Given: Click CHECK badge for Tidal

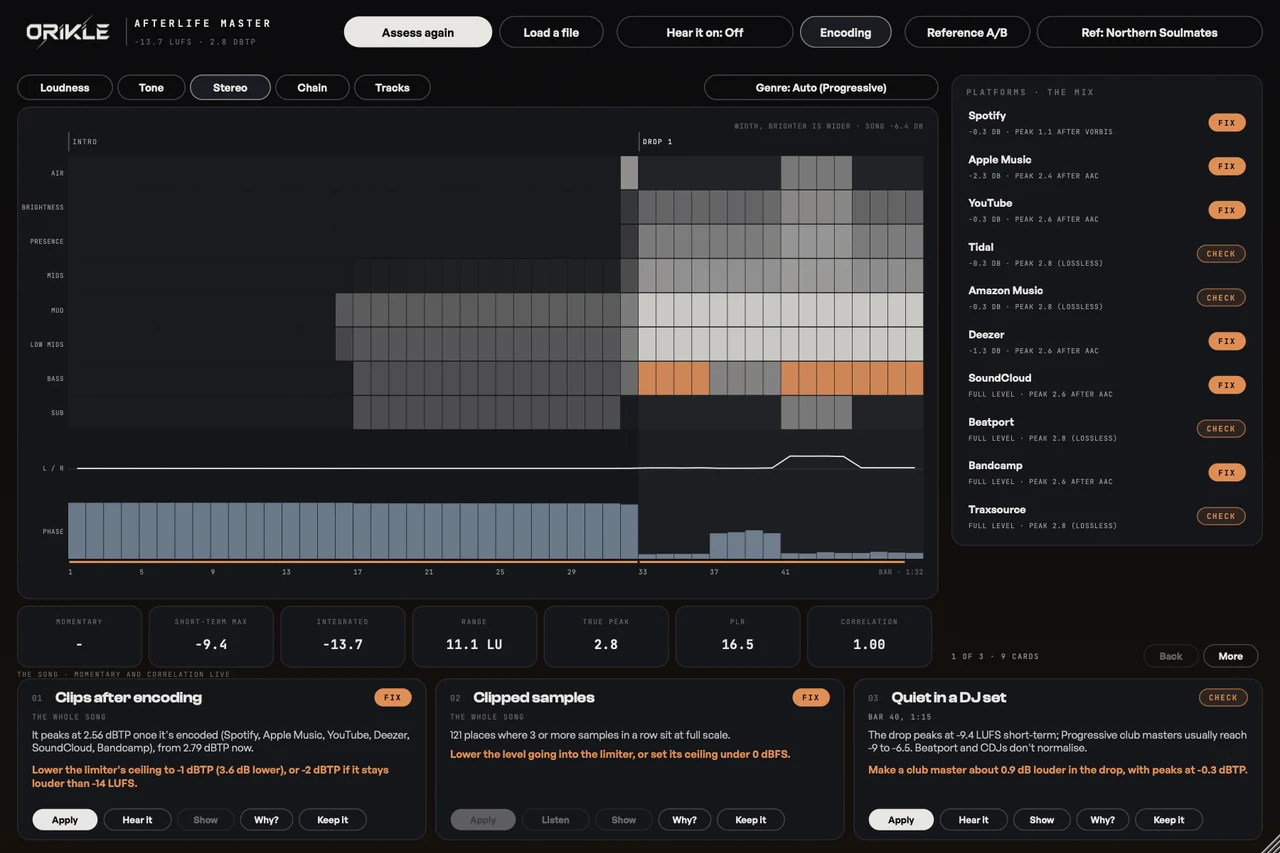Looking at the screenshot, I should point(1221,254).
